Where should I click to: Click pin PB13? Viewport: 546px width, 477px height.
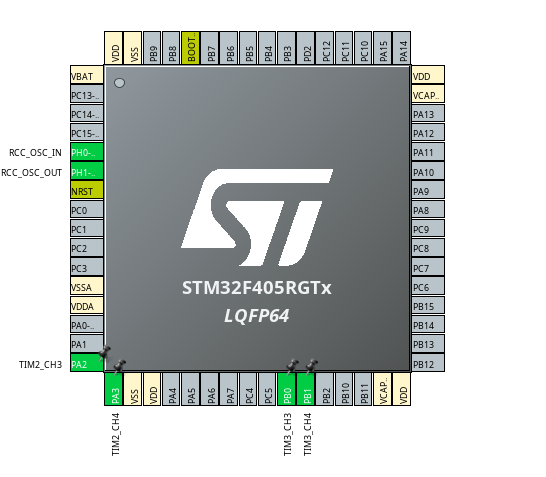(428, 344)
